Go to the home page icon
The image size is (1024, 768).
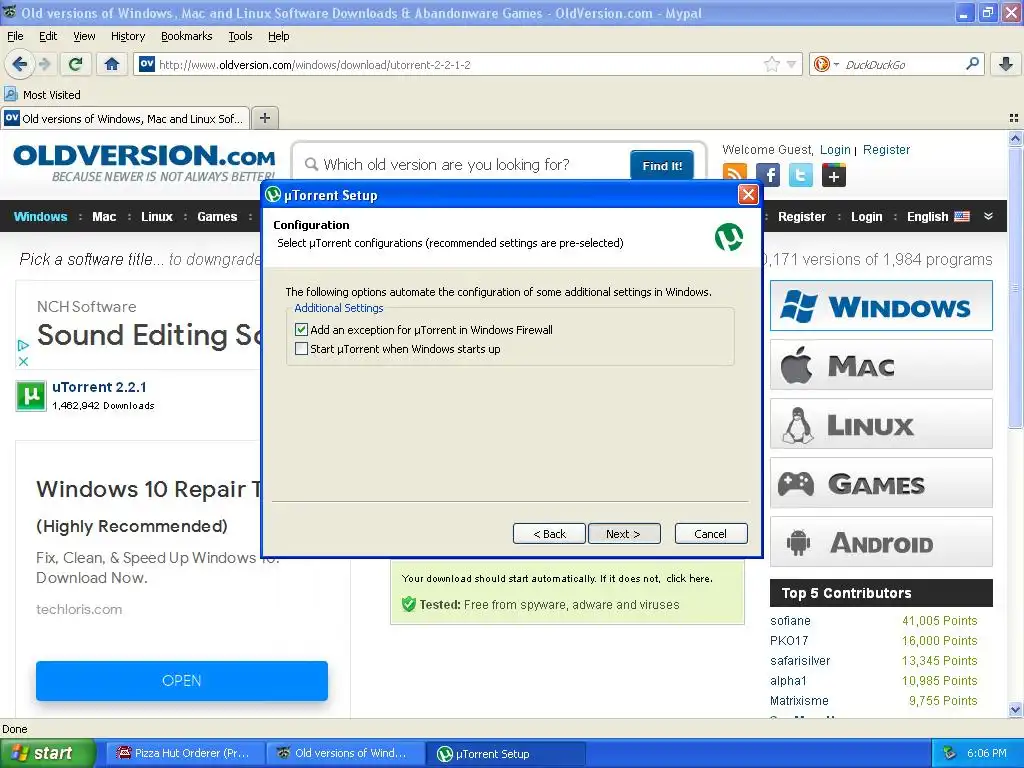(x=112, y=64)
